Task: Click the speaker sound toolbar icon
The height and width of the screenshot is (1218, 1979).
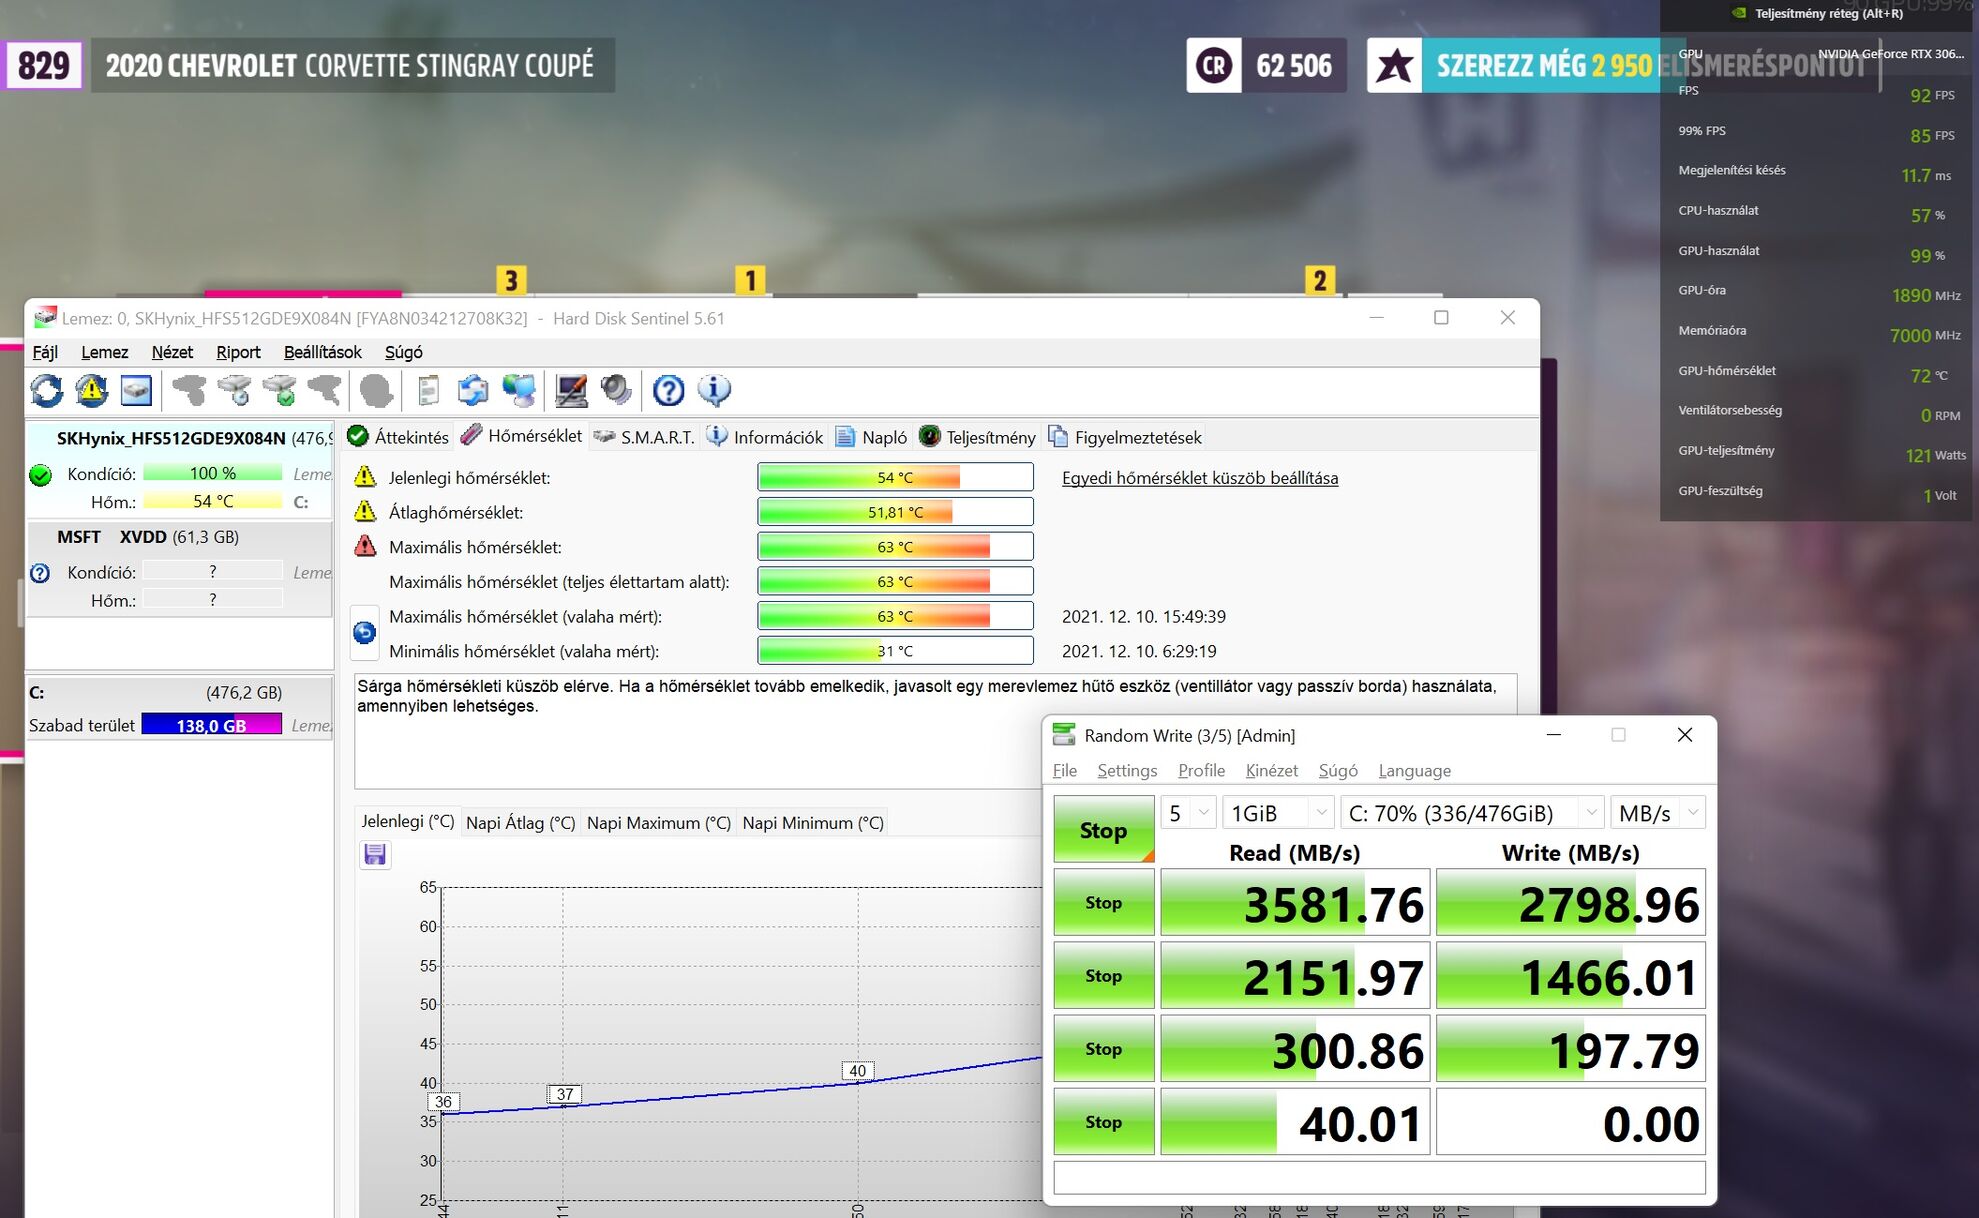Action: click(x=616, y=391)
